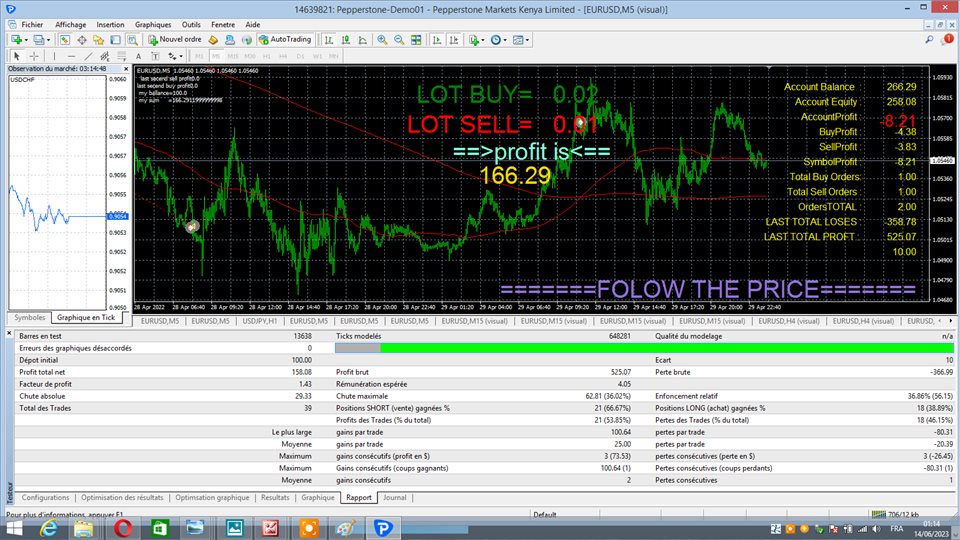Expand the Profiles dropdown arrow
Viewport: 960px width, 540px height.
[x=48, y=40]
